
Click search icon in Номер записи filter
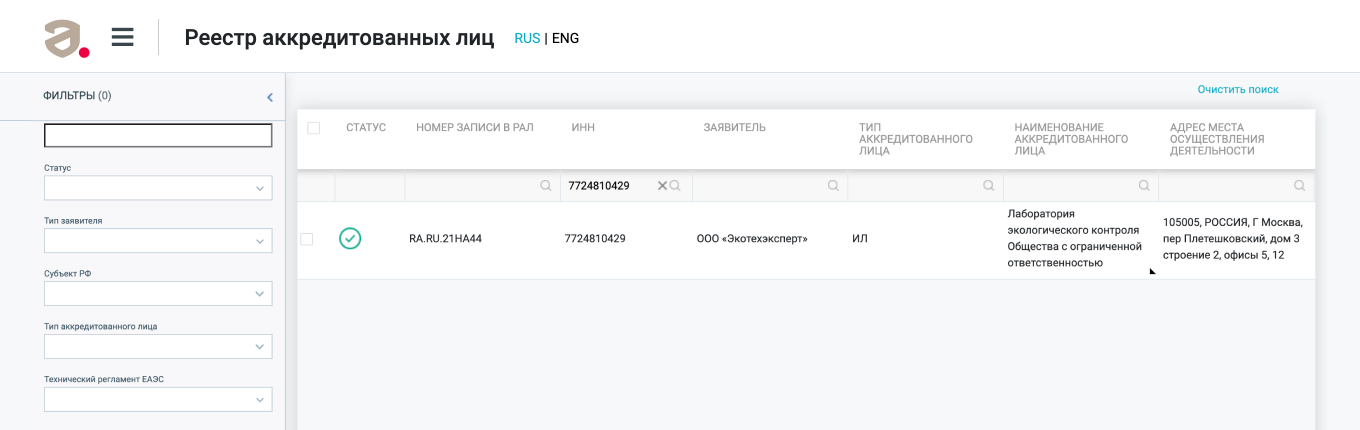tap(546, 186)
